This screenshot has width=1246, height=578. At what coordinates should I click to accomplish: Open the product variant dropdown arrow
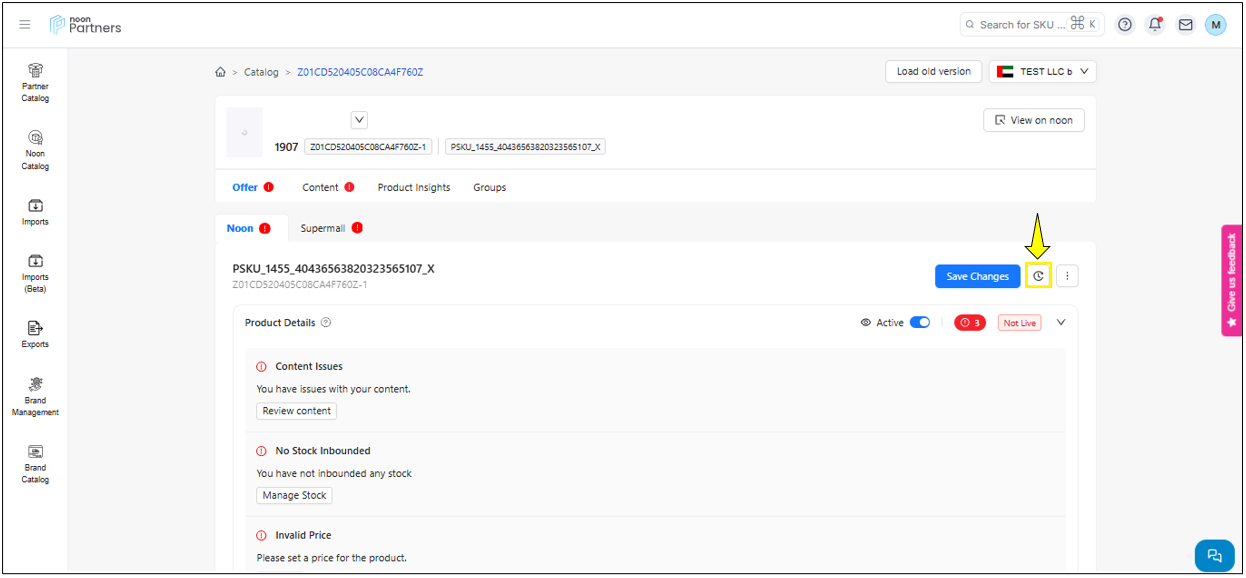tap(360, 120)
